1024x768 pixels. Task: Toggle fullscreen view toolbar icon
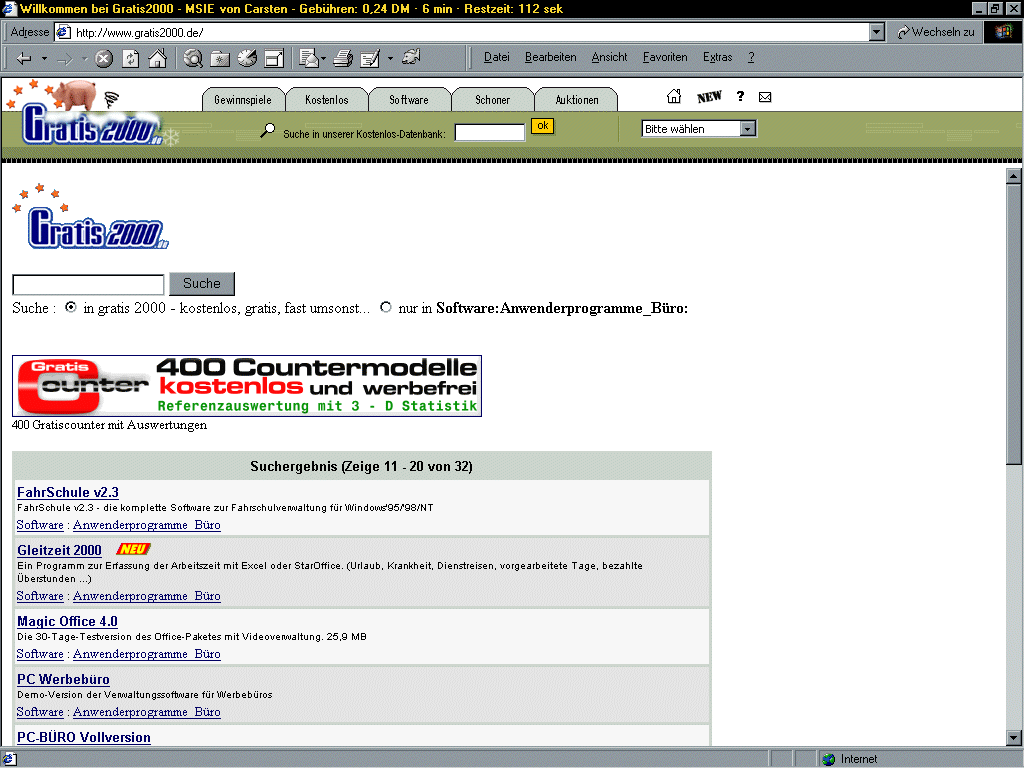[x=274, y=59]
